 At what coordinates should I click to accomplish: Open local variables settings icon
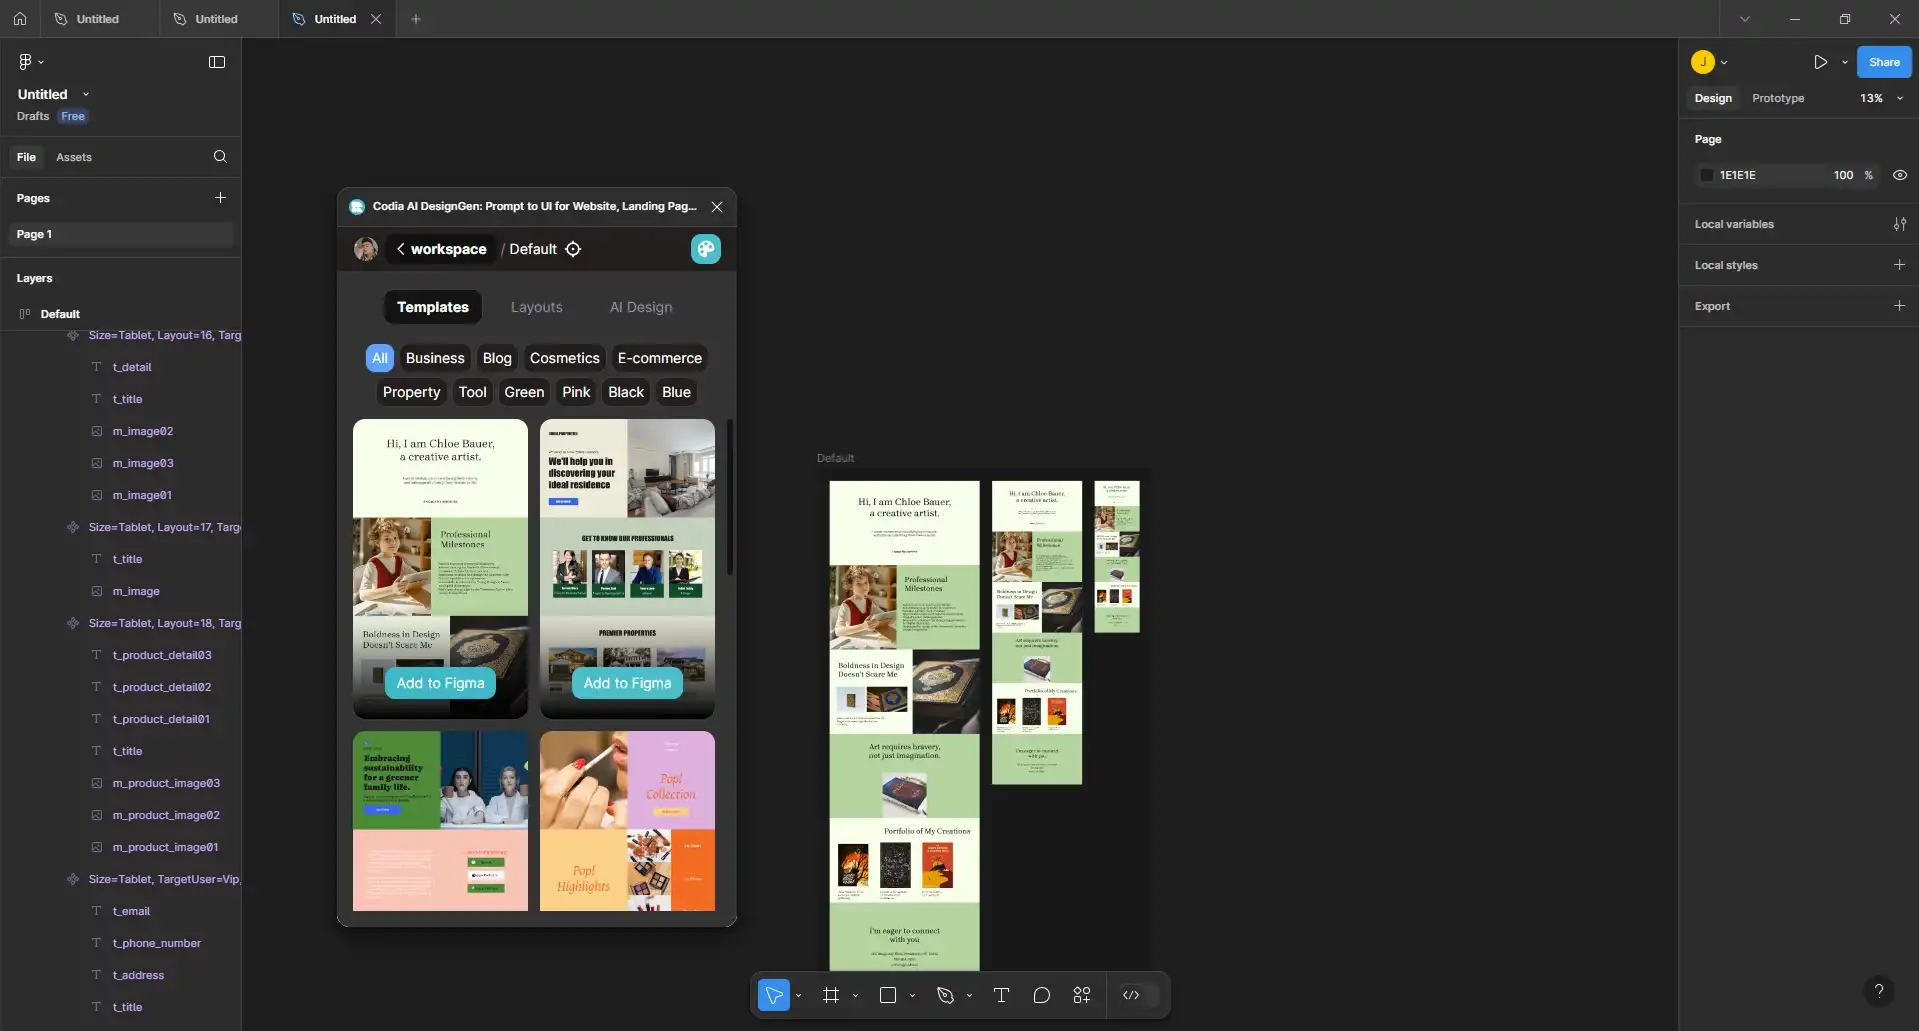(x=1899, y=224)
